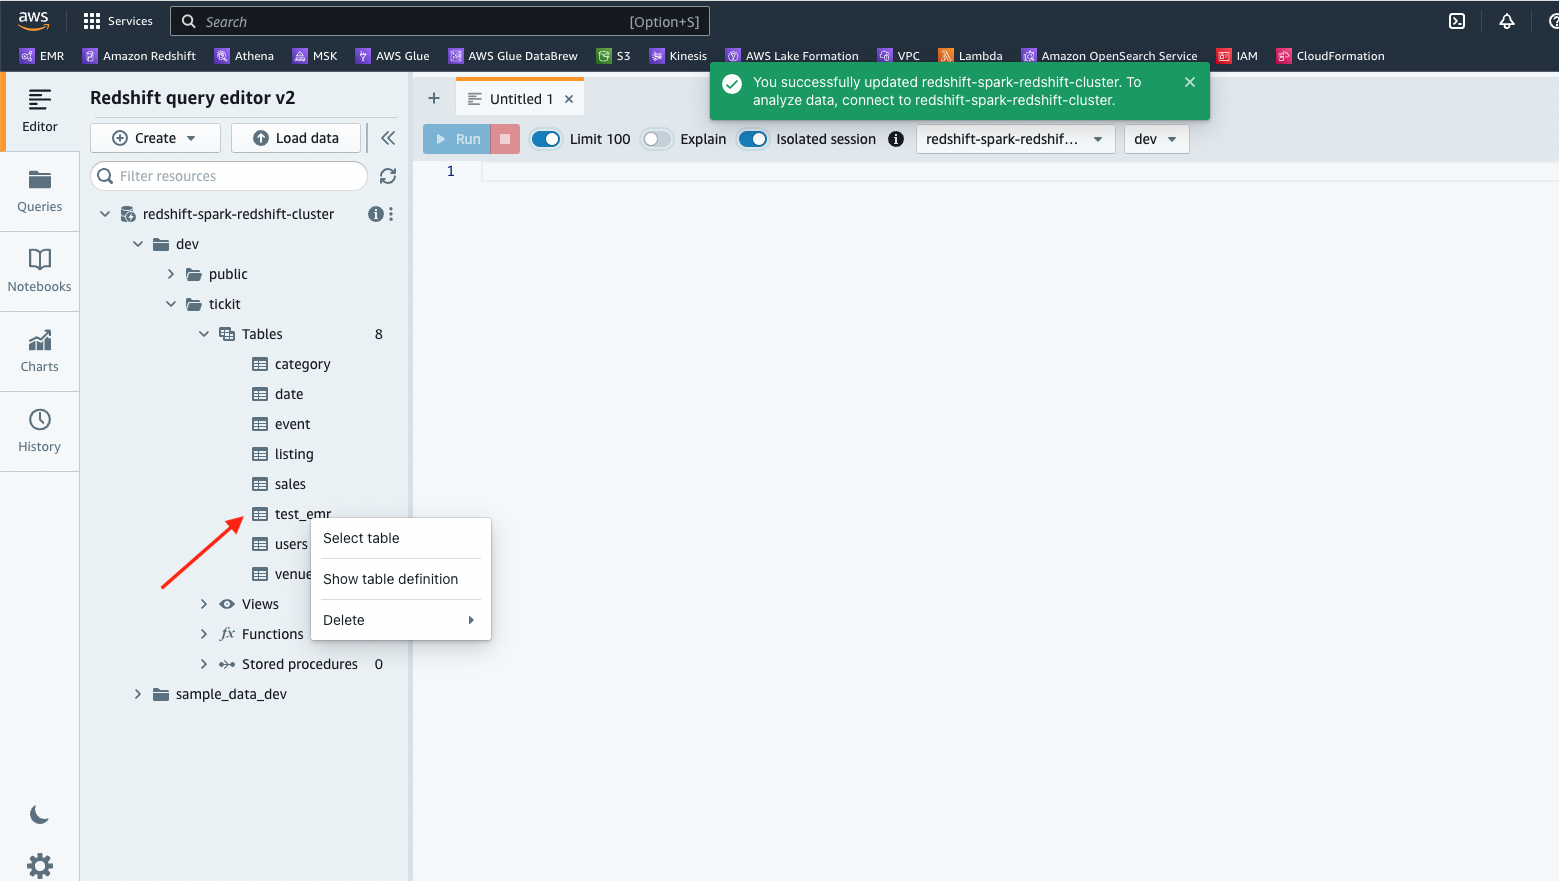The height and width of the screenshot is (881, 1559).
Task: Open the AWS home logo
Action: (x=33, y=21)
